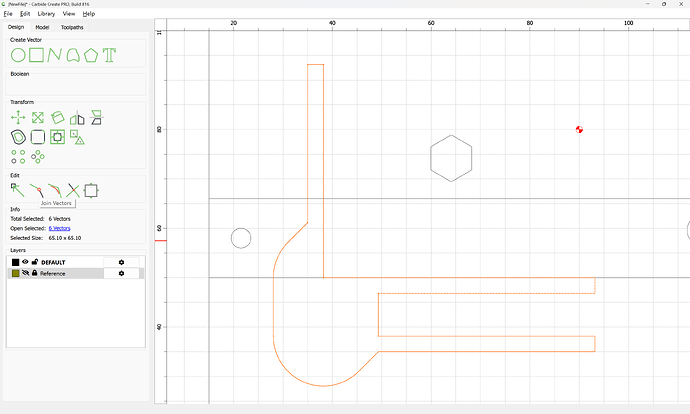Click the 6 Vectors open selected link
The width and height of the screenshot is (690, 414).
tap(59, 228)
